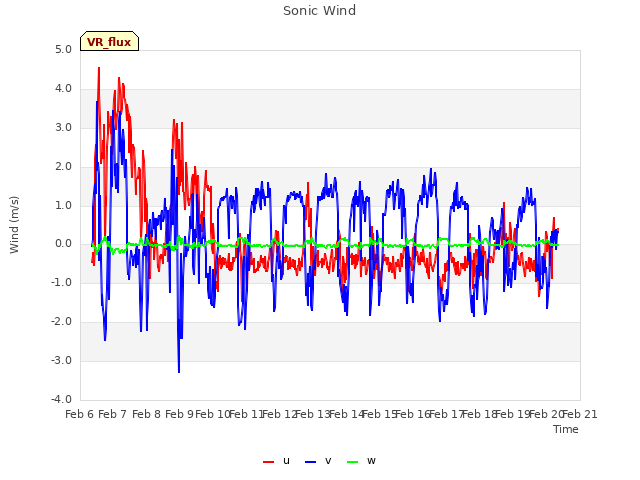The height and width of the screenshot is (480, 640).
Task: Click the Feb 7 x-axis date label
Action: pyautogui.click(x=113, y=414)
